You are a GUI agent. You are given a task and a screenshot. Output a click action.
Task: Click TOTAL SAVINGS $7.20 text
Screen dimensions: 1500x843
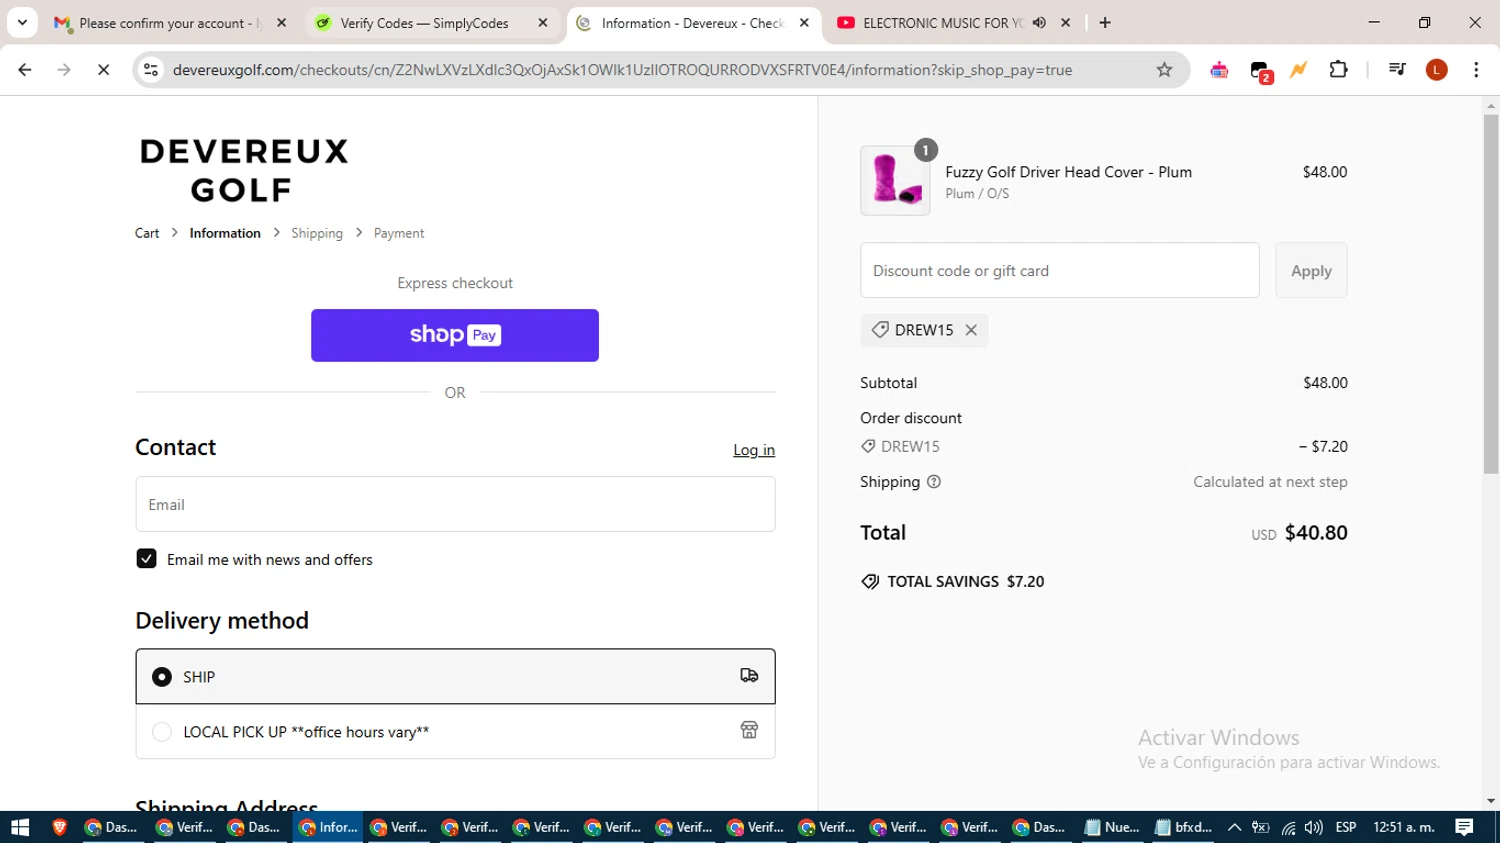965,582
